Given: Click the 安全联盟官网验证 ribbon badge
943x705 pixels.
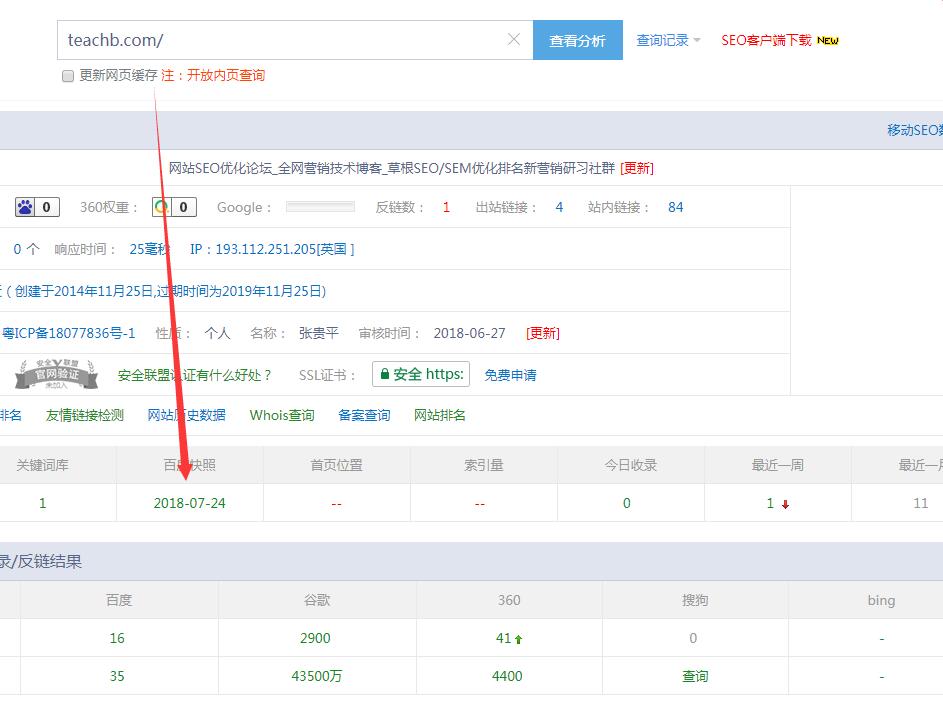Looking at the screenshot, I should click(55, 374).
